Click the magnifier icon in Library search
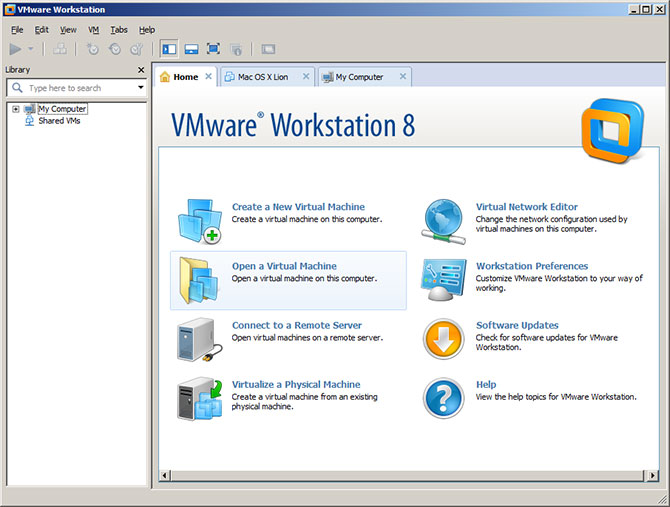This screenshot has width=670, height=507. tap(17, 88)
